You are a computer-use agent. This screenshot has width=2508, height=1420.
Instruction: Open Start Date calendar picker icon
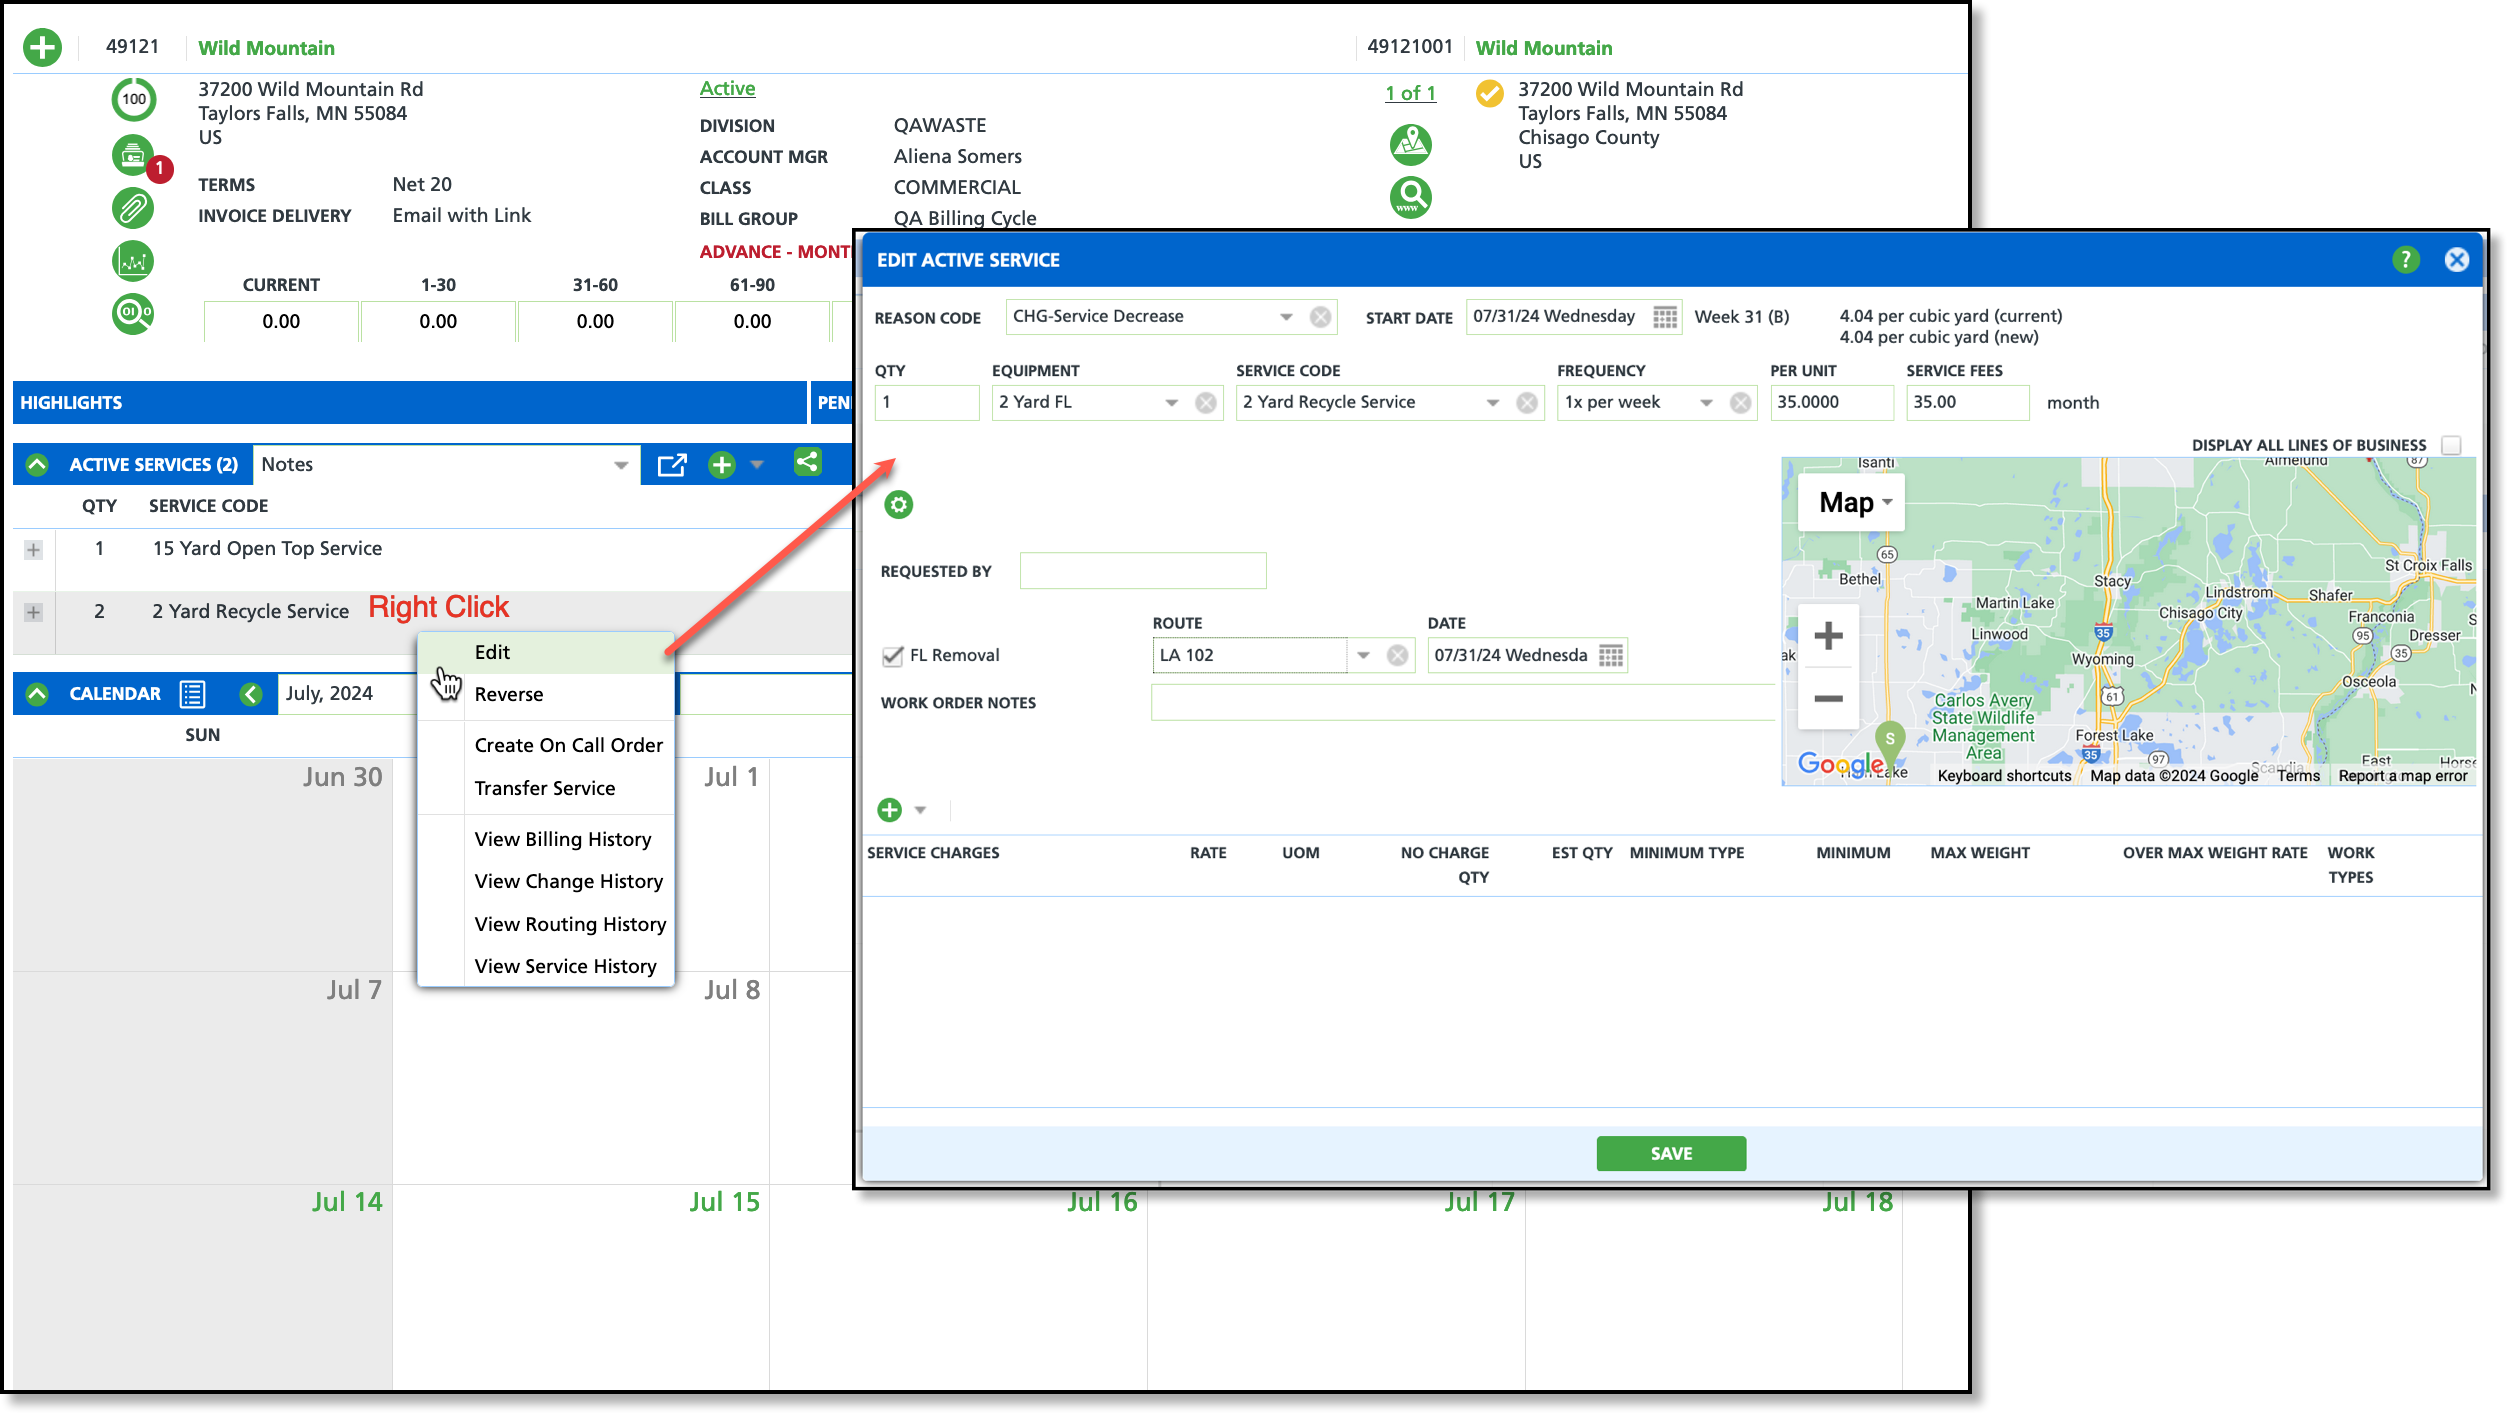click(x=1665, y=317)
